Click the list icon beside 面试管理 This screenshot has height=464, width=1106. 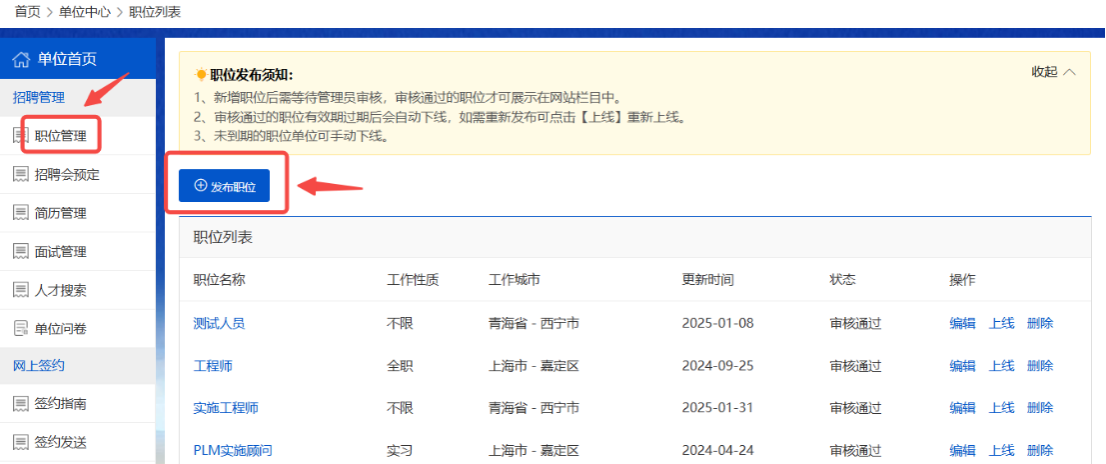pyautogui.click(x=20, y=252)
